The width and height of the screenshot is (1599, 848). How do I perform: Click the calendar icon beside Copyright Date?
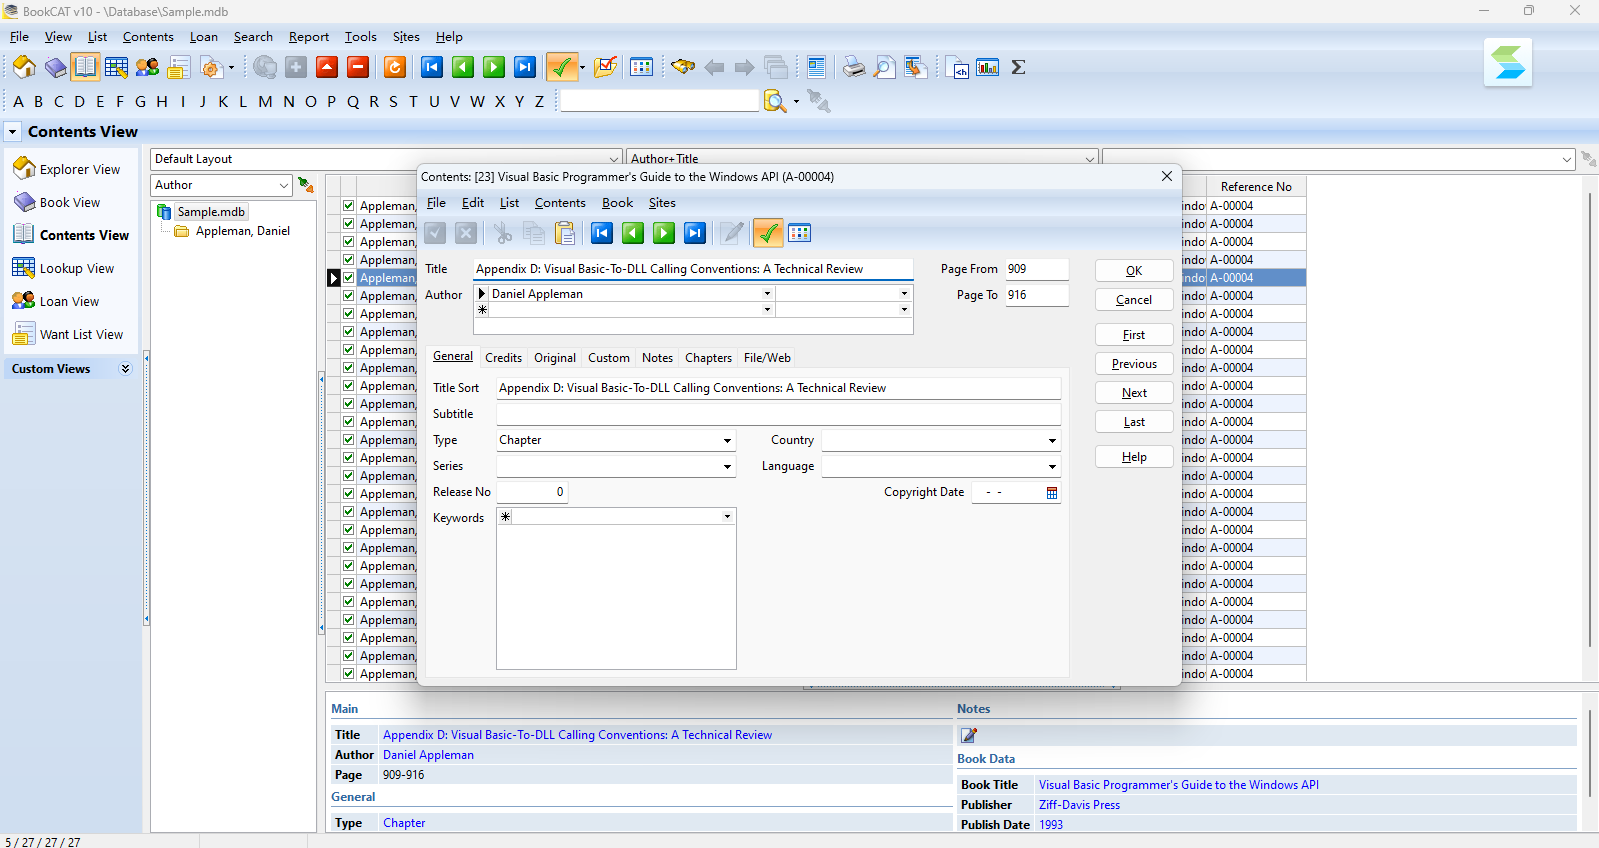tap(1052, 492)
